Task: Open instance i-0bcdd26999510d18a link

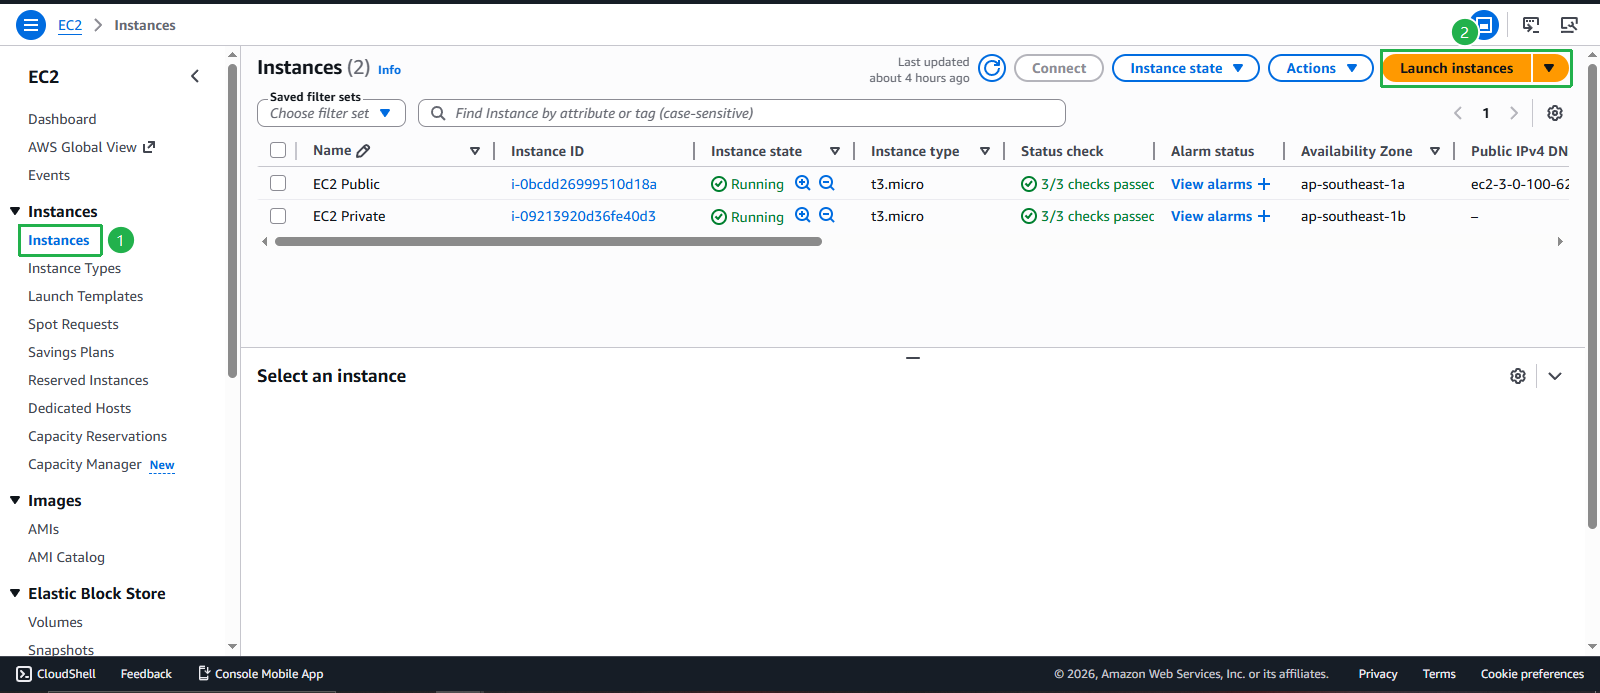Action: pyautogui.click(x=584, y=184)
